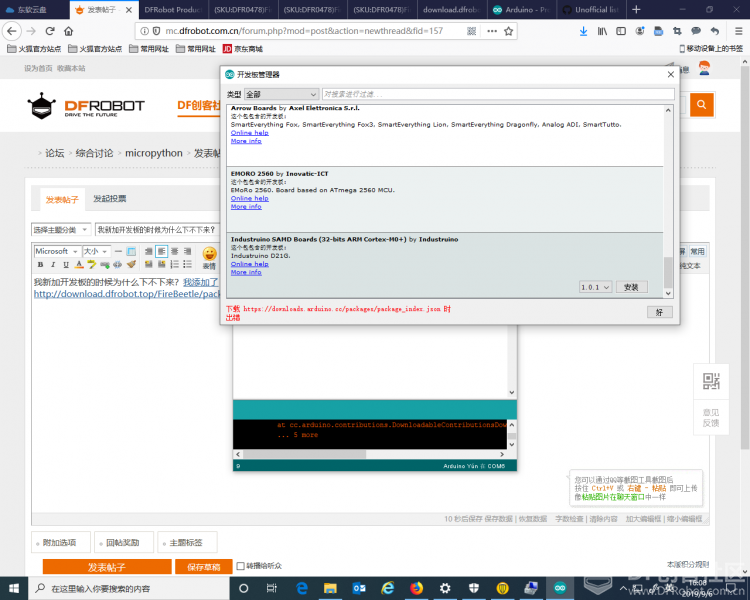The width and height of the screenshot is (750, 600).
Task: Click the 发表帖子 orange submit button
Action: (107, 567)
